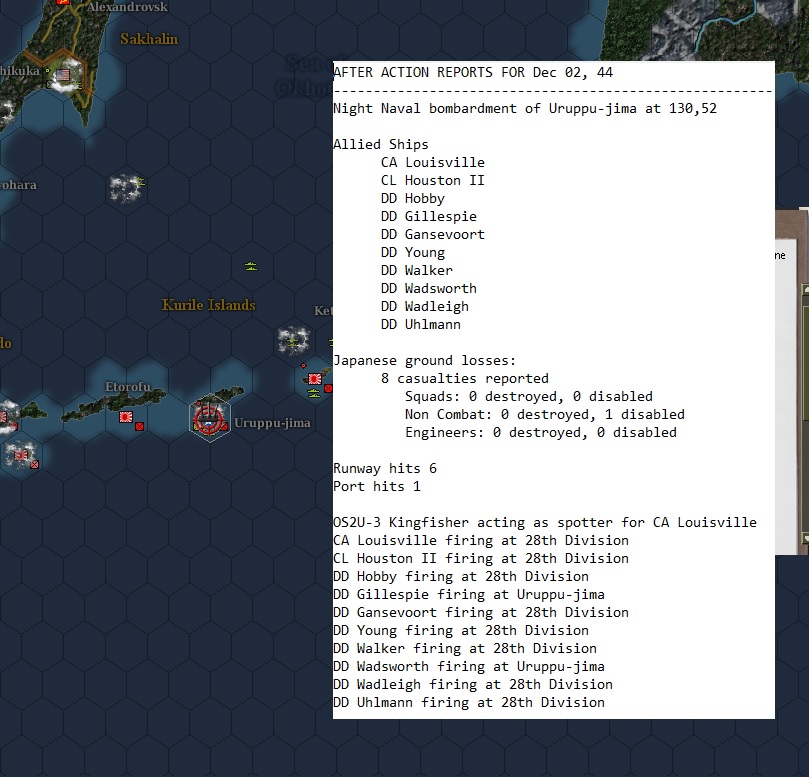Click the 'Uruppu-jima' map label
This screenshot has height=777, width=809.
[x=272, y=423]
